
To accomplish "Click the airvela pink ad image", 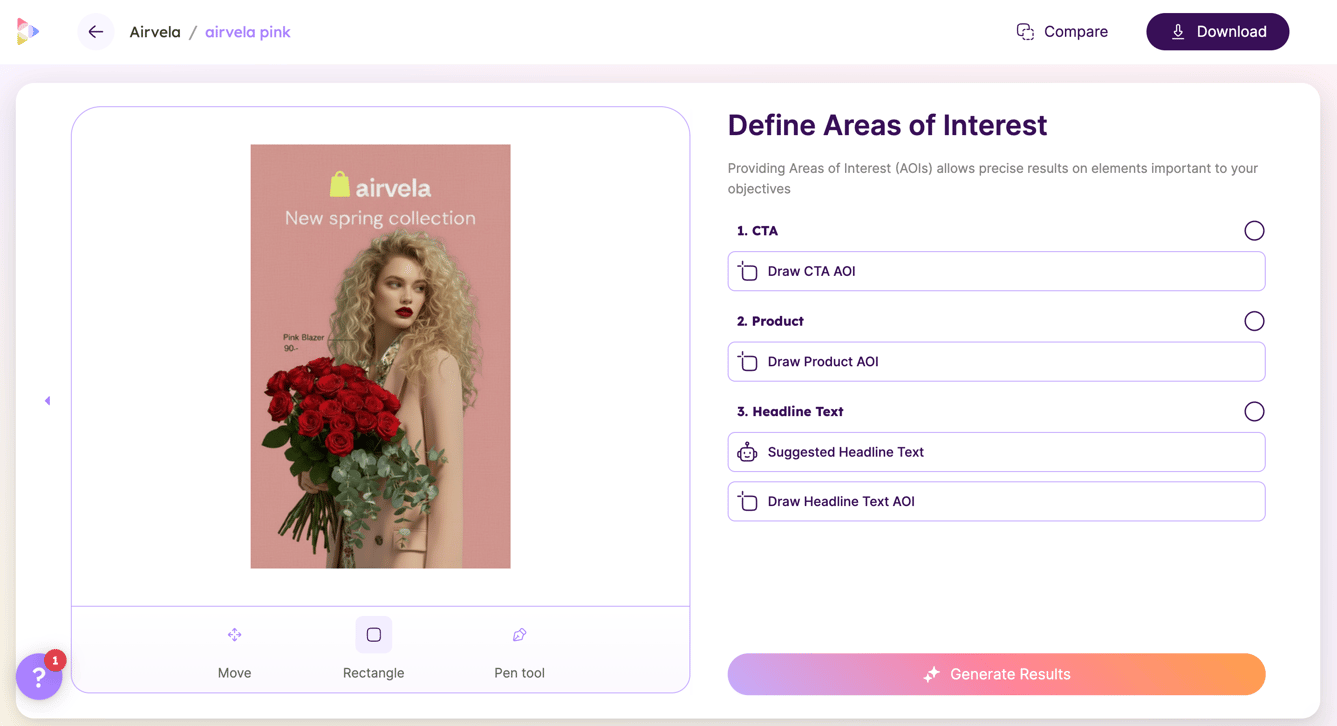I will [x=380, y=357].
